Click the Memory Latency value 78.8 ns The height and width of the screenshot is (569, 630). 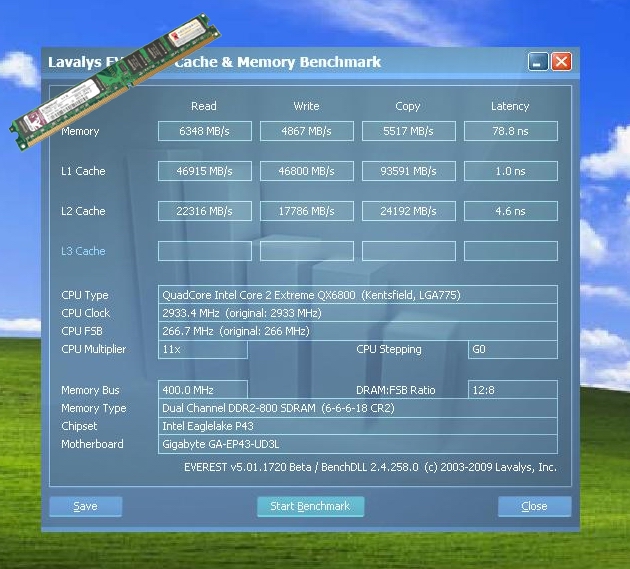point(511,131)
